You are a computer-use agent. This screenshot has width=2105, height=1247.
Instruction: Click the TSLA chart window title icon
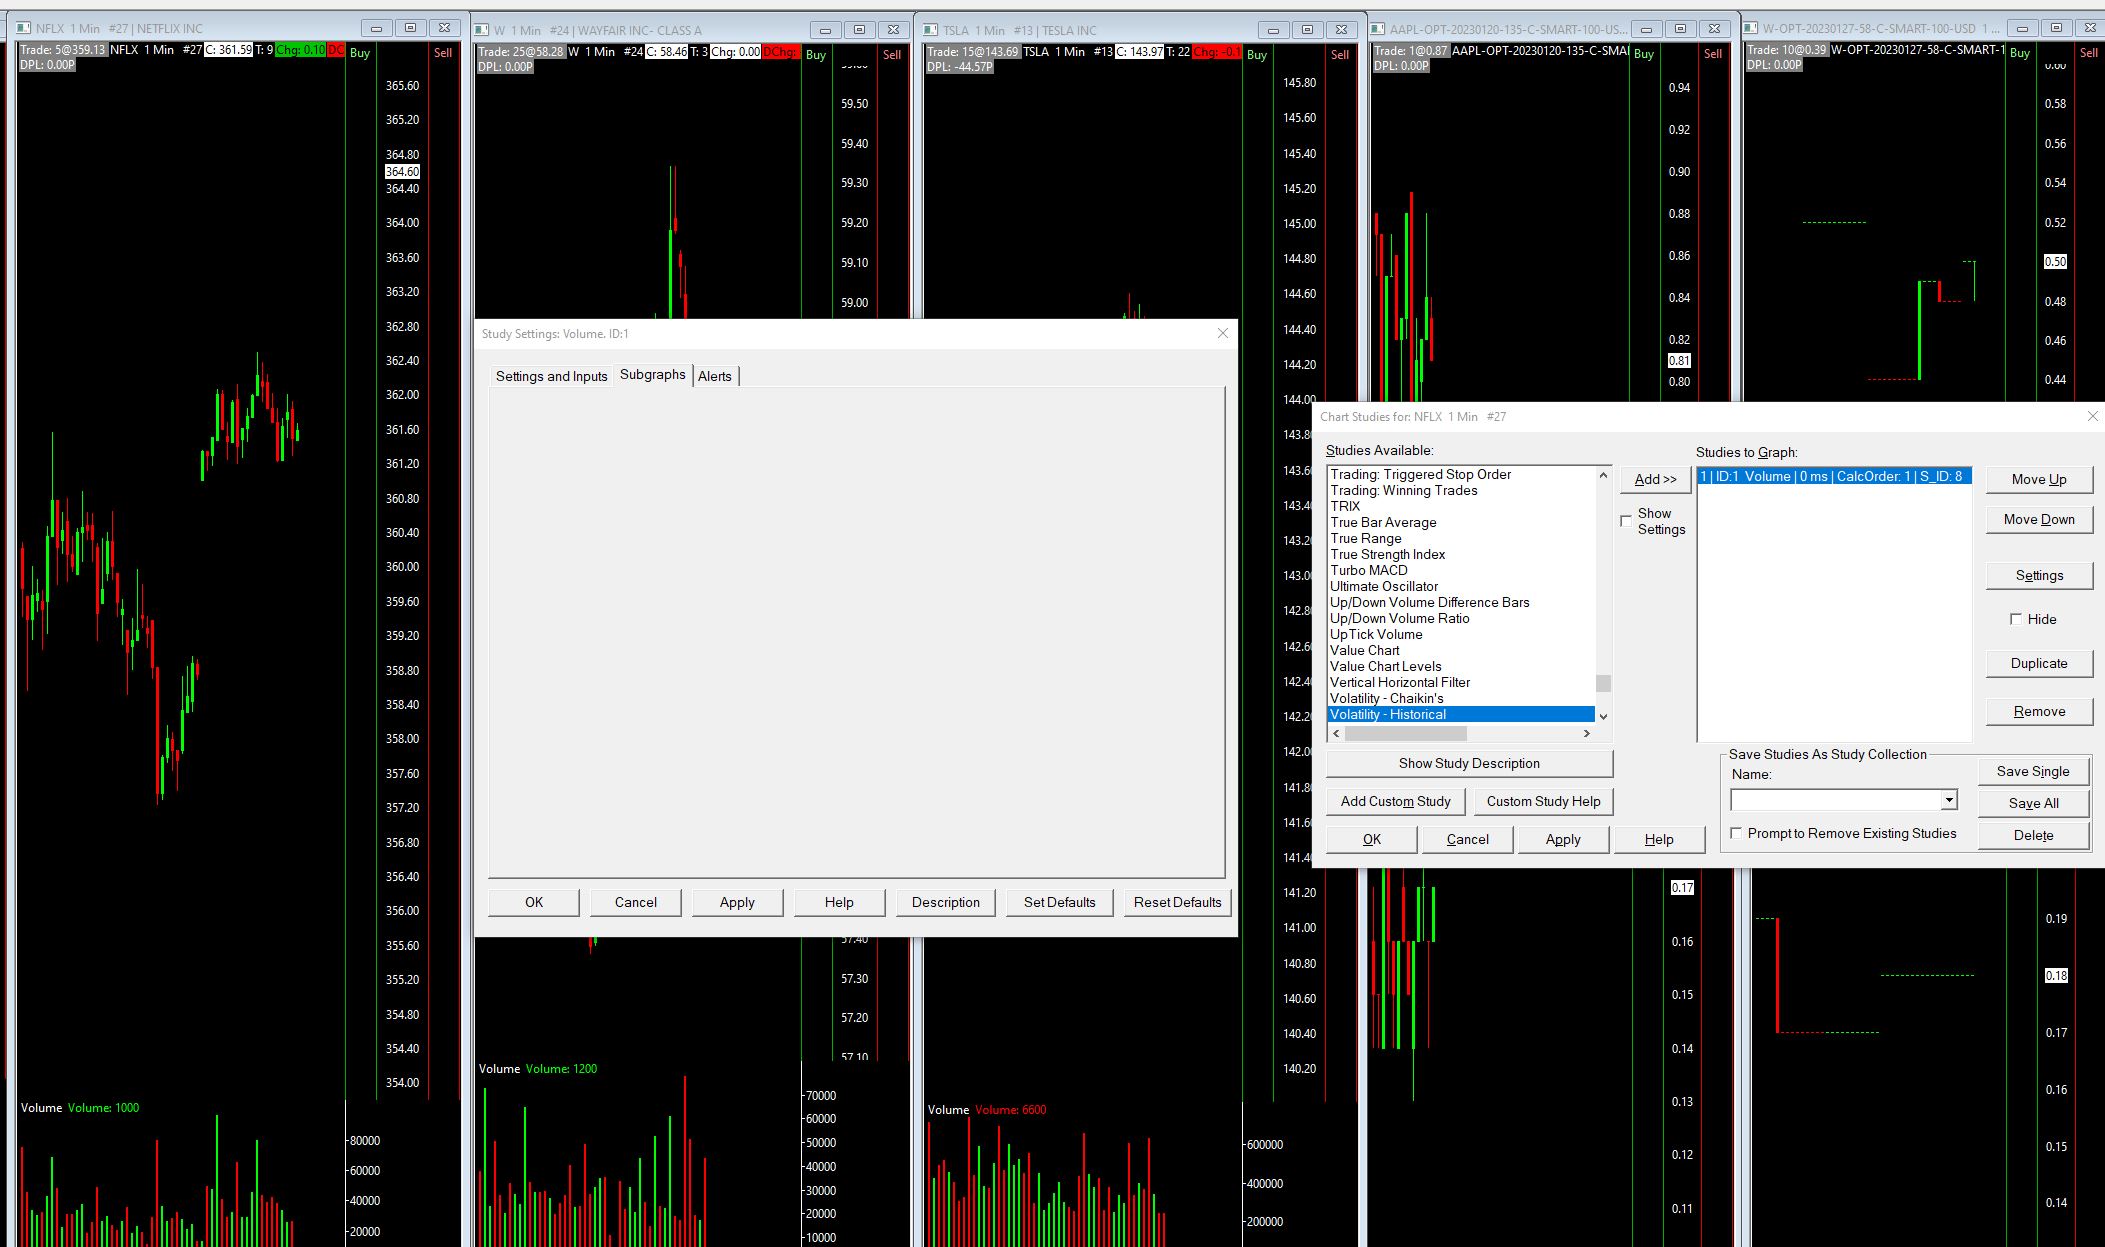point(932,30)
